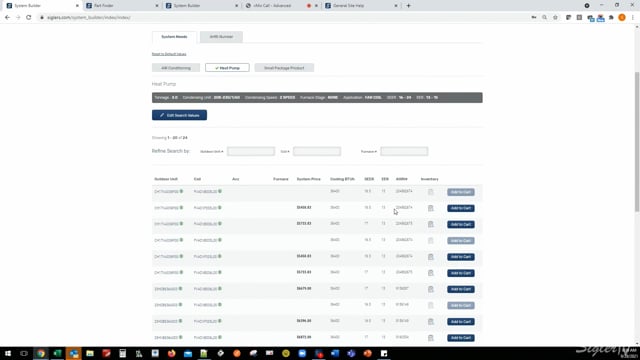
Task: Click the SEER column header
Action: click(x=369, y=179)
